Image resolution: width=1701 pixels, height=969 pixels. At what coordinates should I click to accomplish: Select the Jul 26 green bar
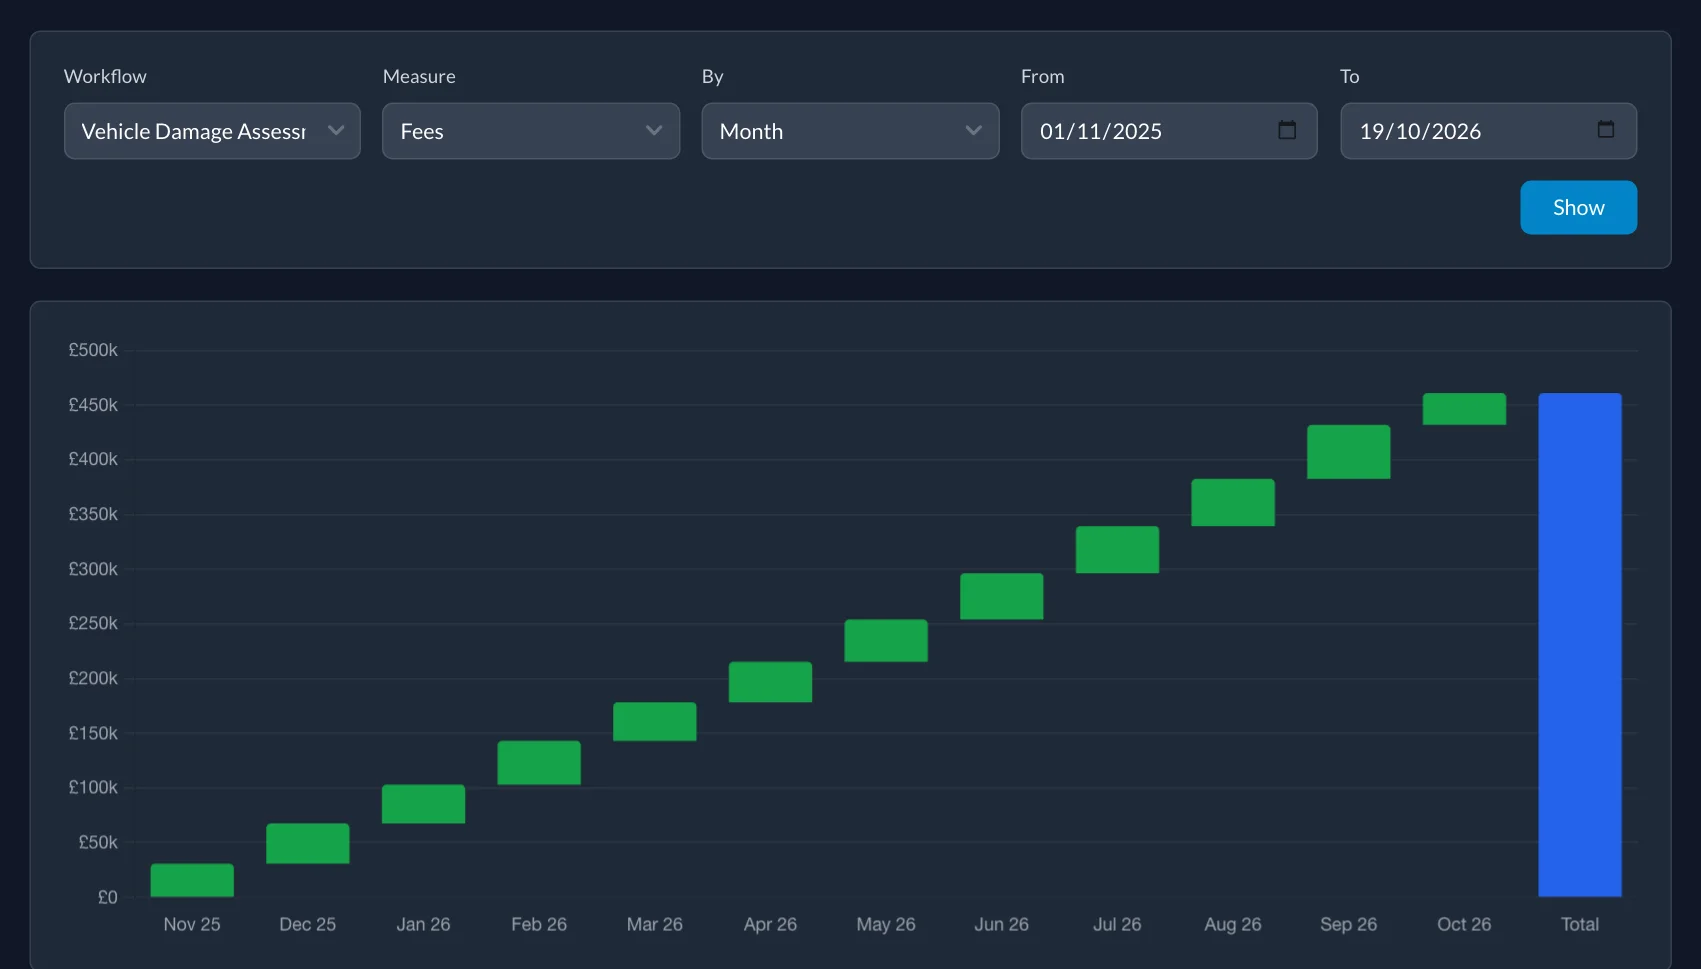pyautogui.click(x=1117, y=550)
